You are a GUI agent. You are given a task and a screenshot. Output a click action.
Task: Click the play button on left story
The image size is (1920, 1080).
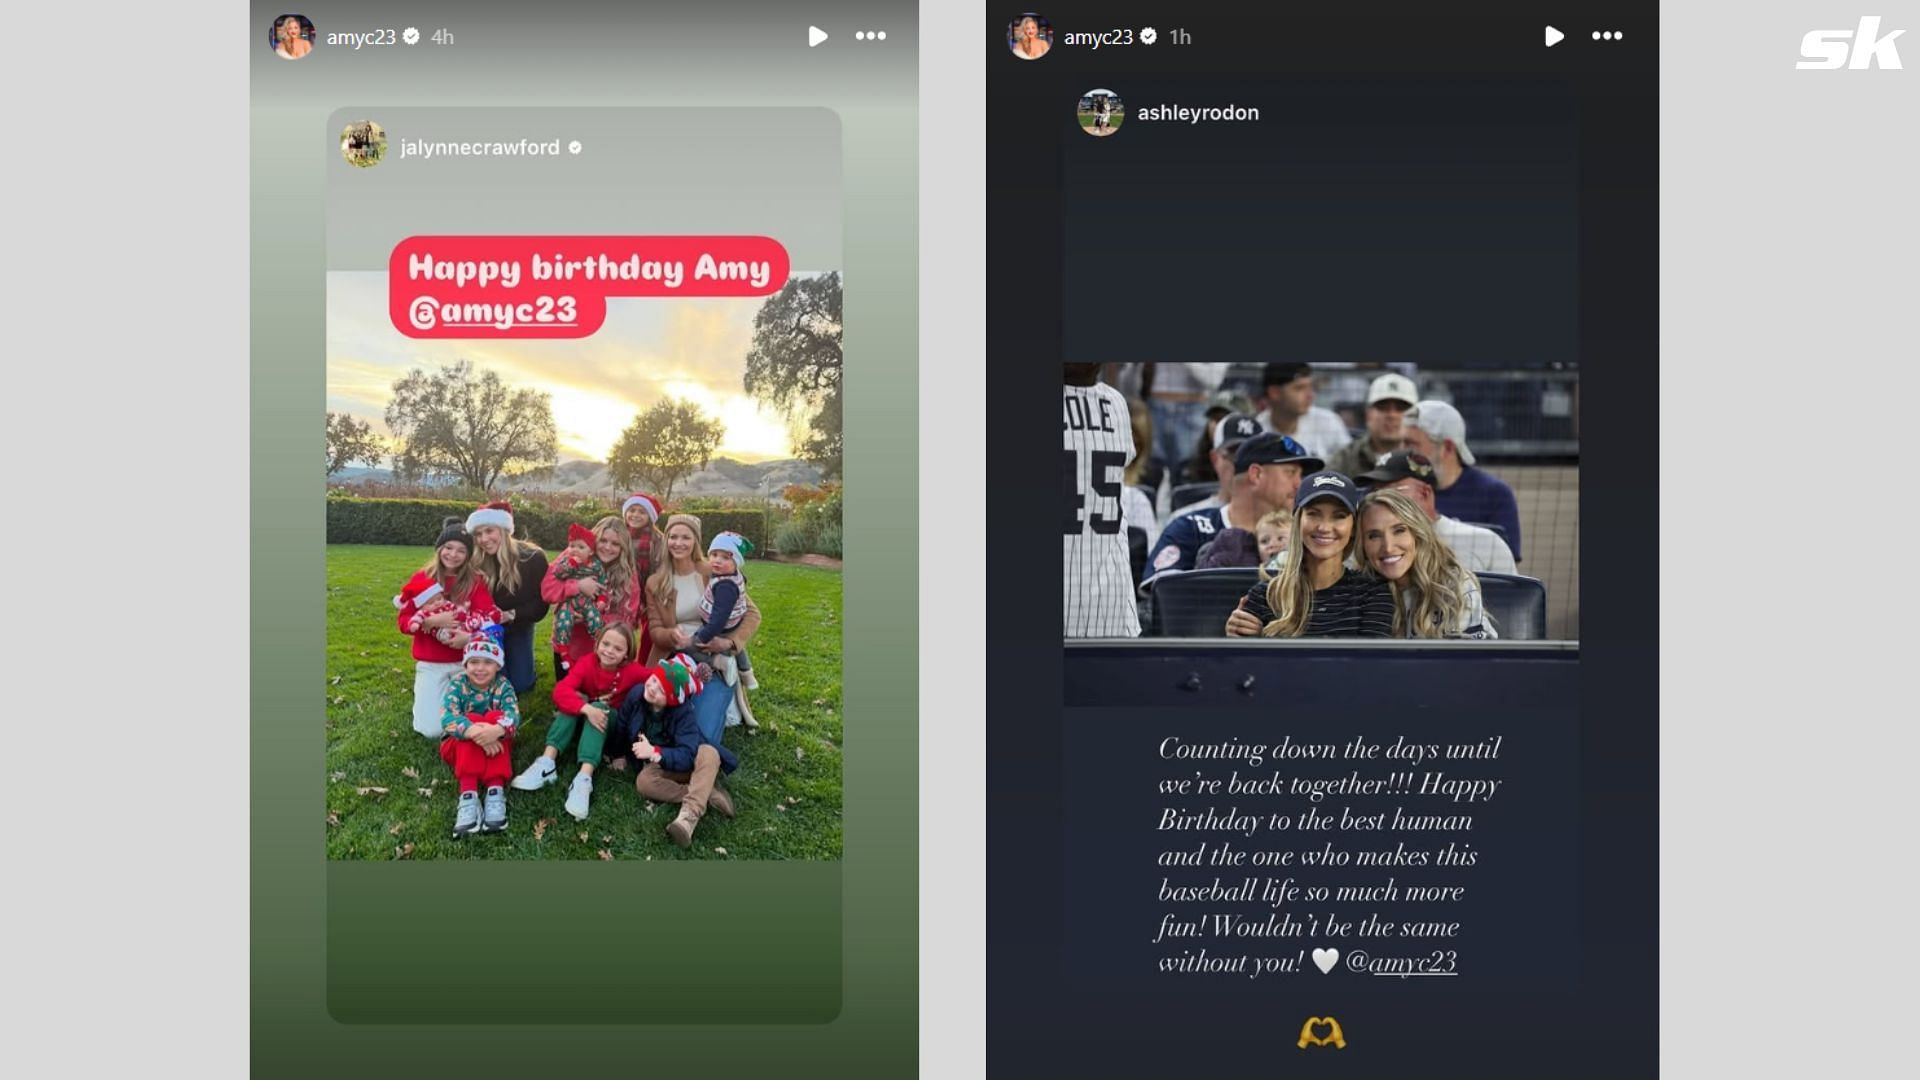pos(816,36)
